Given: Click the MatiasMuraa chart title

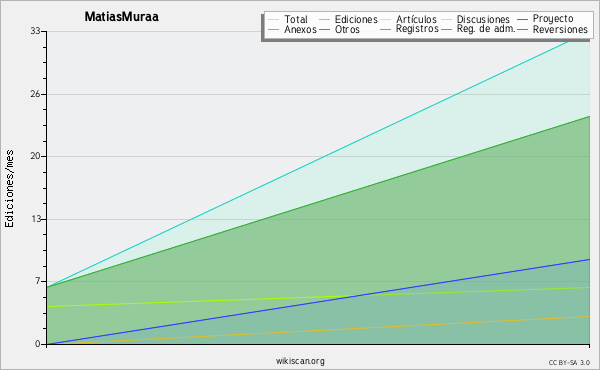Looking at the screenshot, I should pos(122,17).
